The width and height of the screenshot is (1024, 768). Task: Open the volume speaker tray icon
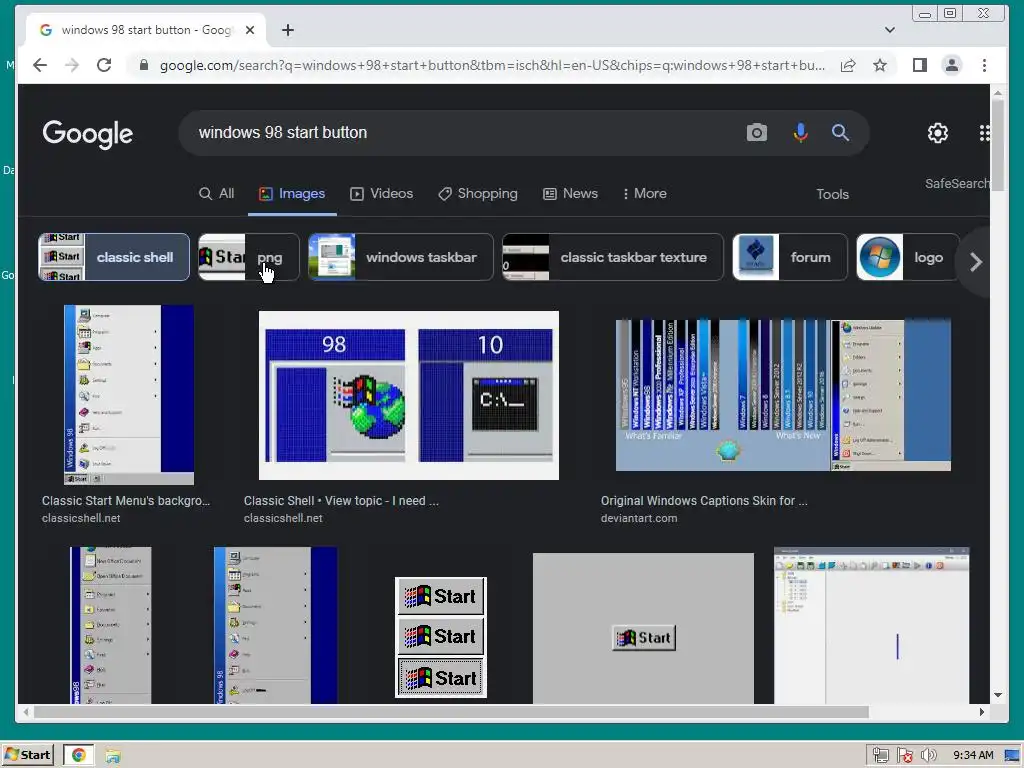[x=928, y=756]
